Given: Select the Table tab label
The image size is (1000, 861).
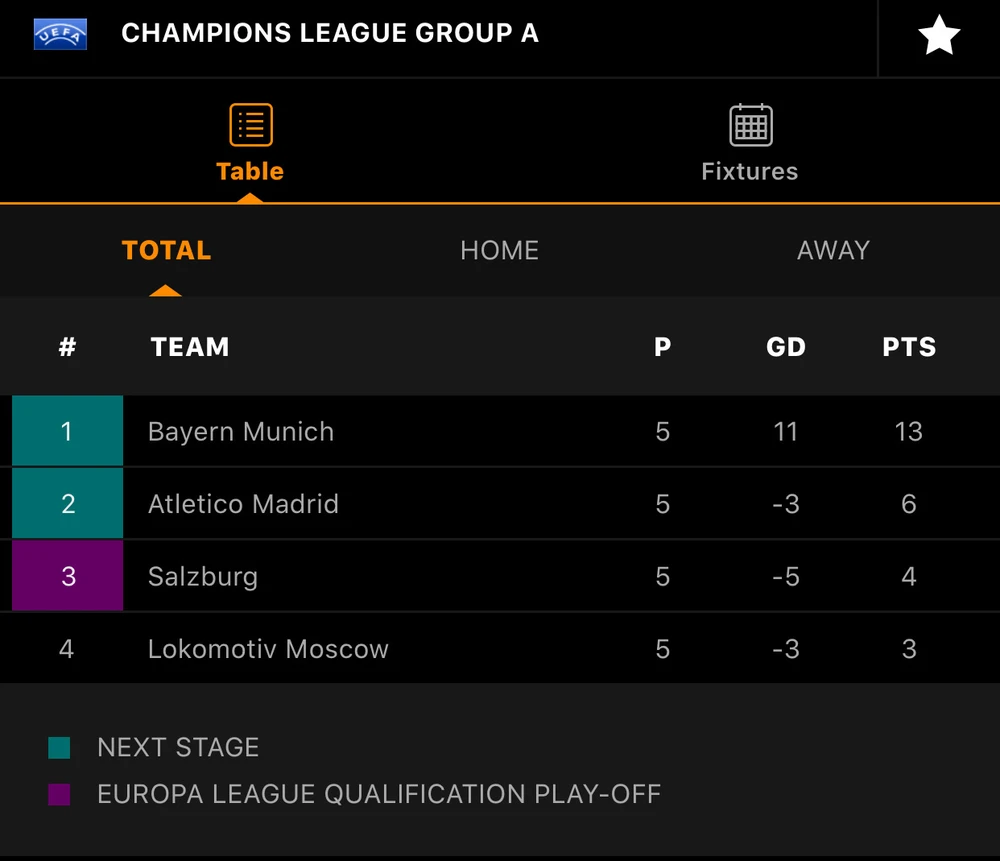Looking at the screenshot, I should pos(250,171).
